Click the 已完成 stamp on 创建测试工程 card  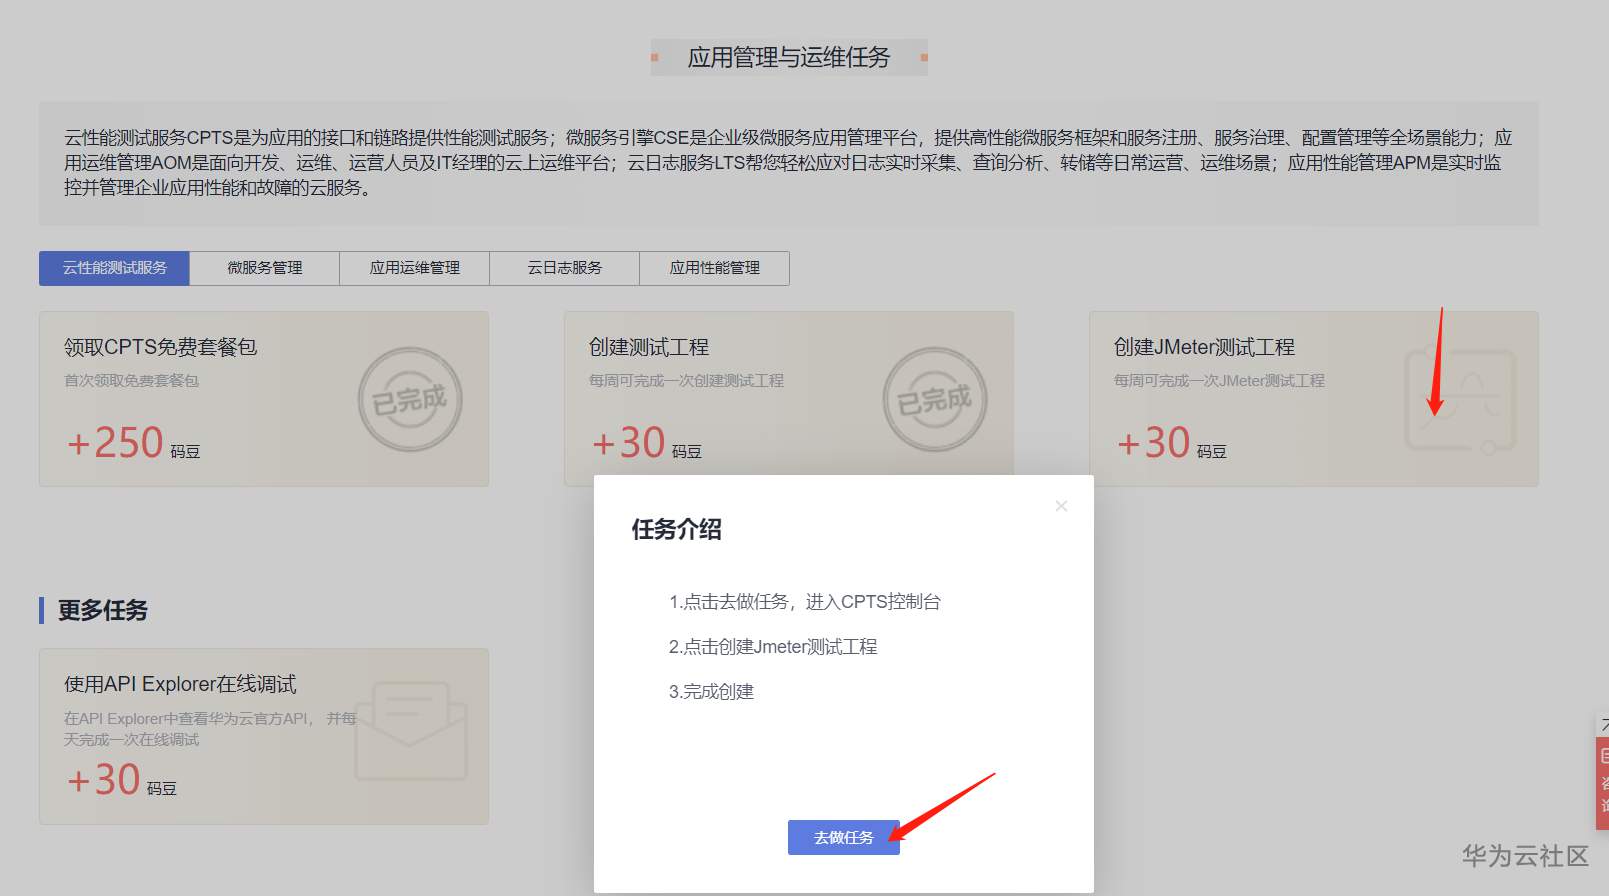935,399
